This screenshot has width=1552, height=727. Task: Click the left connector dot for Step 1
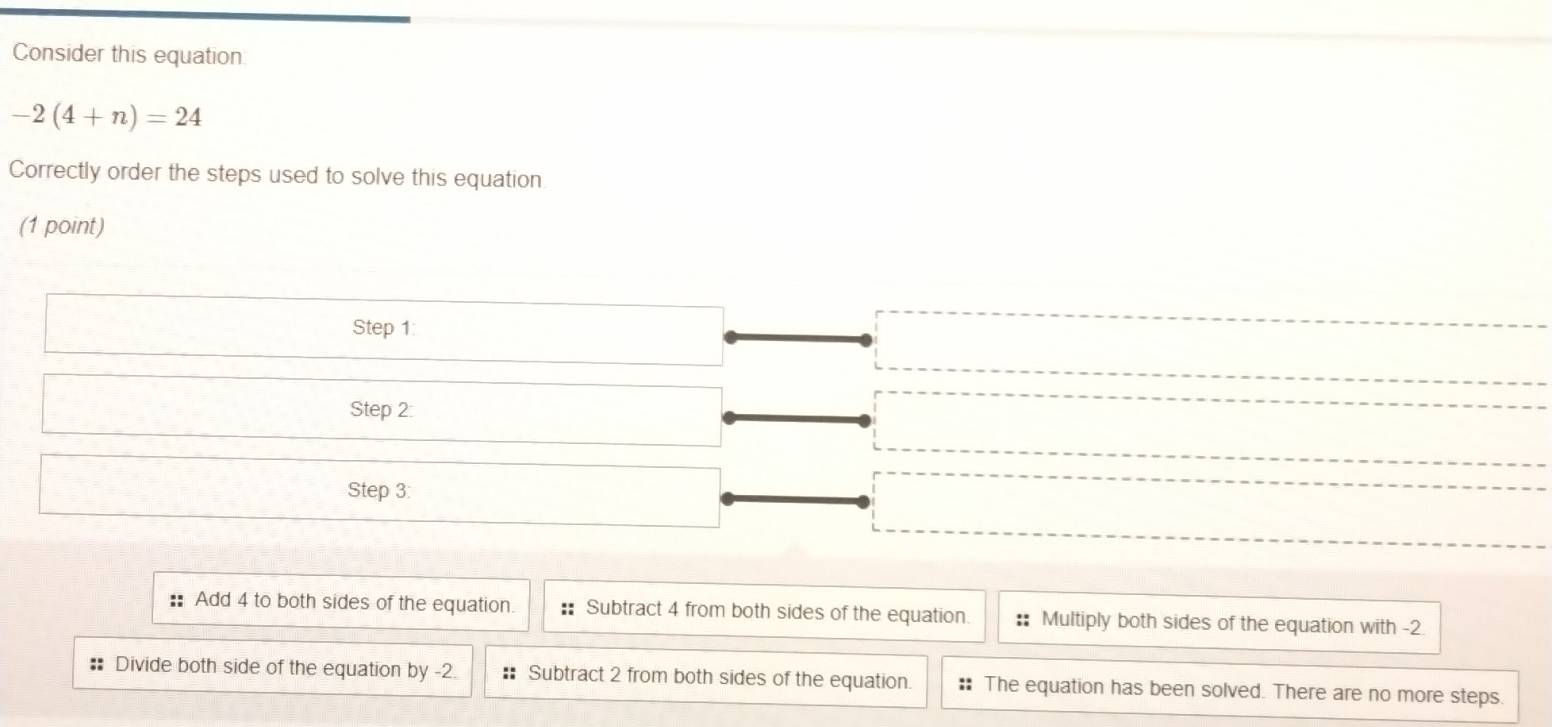(x=729, y=338)
